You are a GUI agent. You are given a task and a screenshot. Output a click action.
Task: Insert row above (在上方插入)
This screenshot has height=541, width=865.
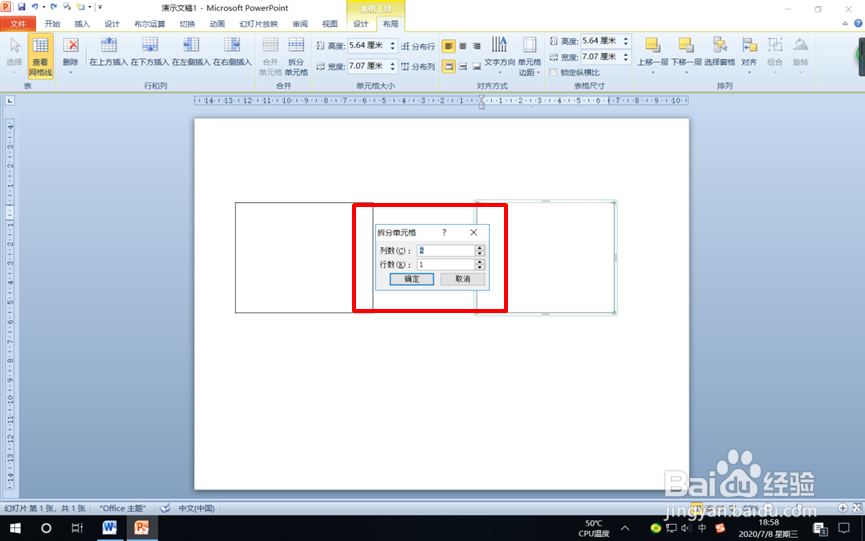tap(109, 52)
